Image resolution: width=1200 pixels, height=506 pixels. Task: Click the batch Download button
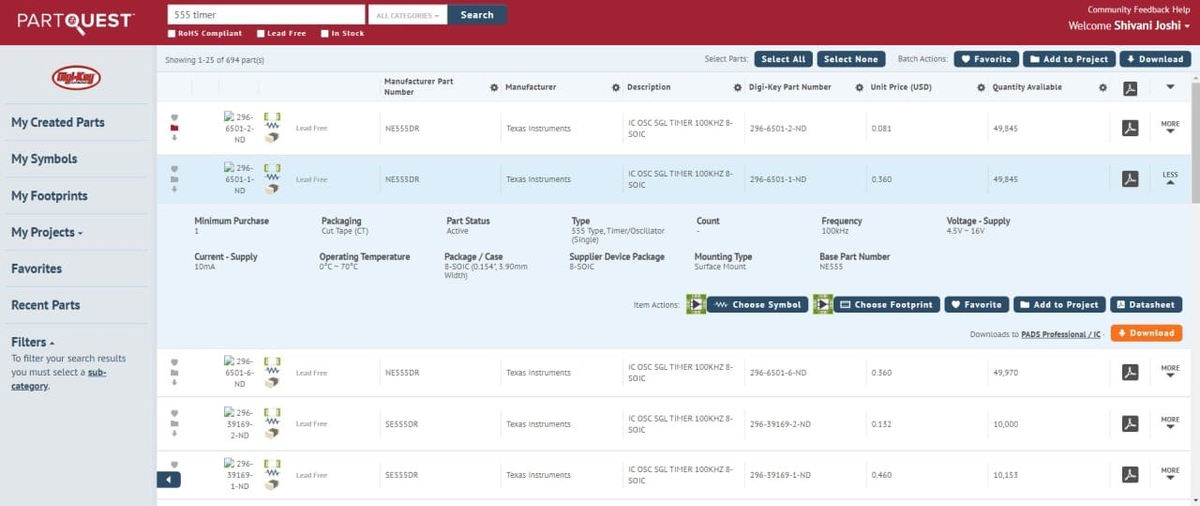(x=1155, y=59)
